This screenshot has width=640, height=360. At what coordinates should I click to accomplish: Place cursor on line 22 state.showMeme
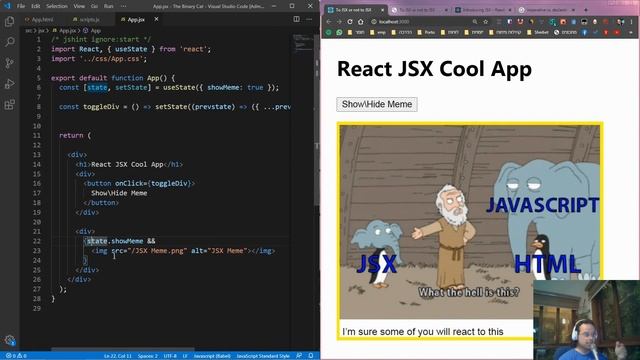(115, 241)
